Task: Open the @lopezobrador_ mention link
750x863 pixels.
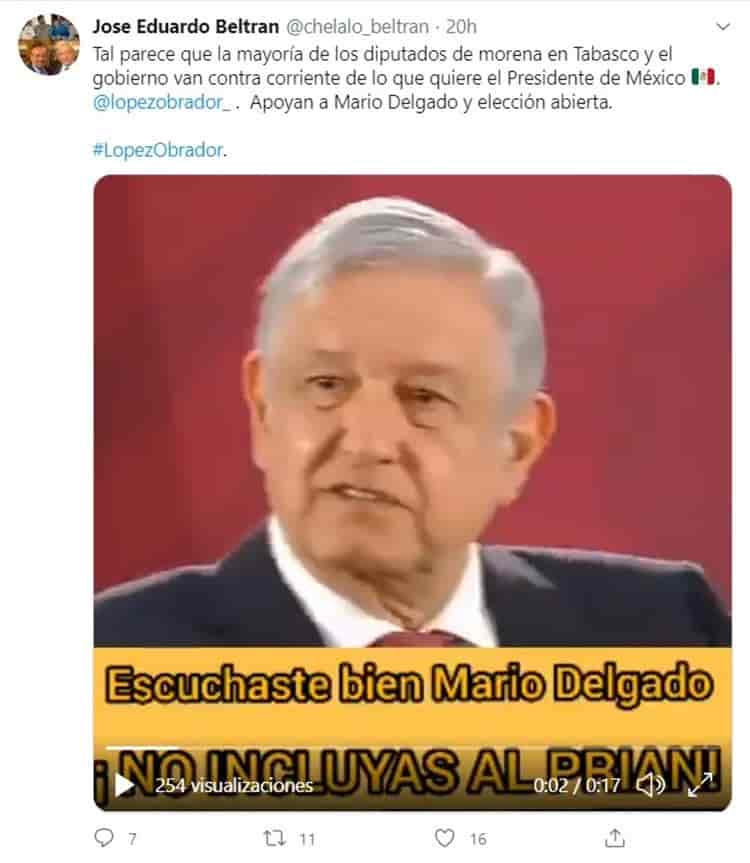Action: [162, 102]
